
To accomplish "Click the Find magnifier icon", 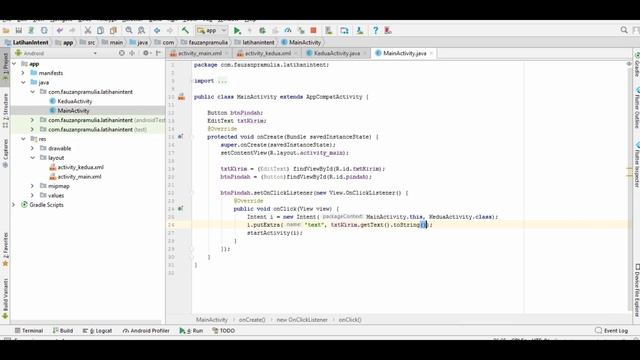I will click(129, 31).
